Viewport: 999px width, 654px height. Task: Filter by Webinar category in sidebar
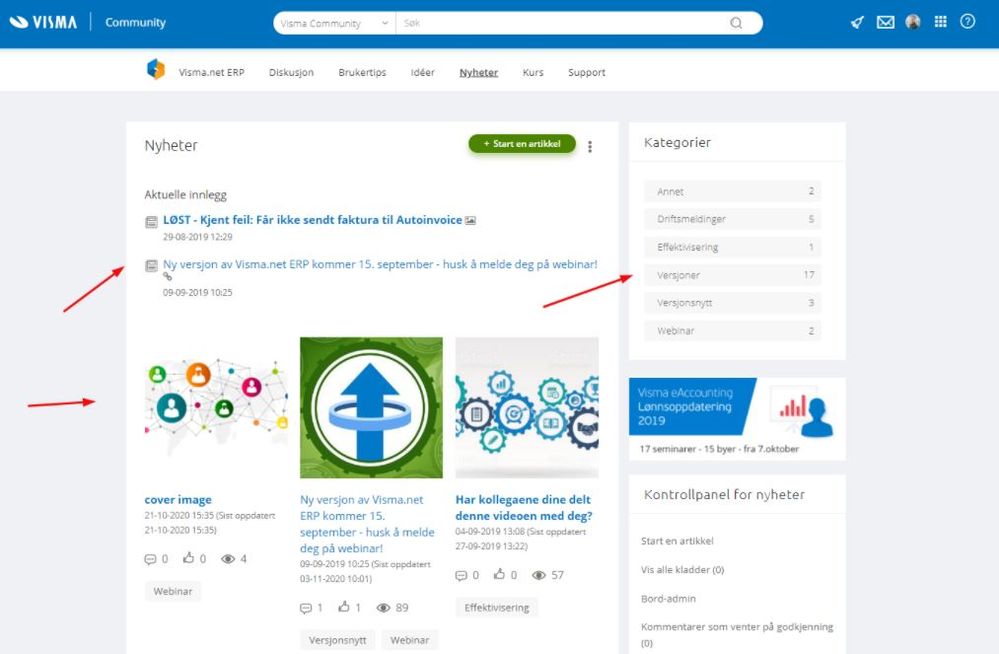click(x=733, y=331)
